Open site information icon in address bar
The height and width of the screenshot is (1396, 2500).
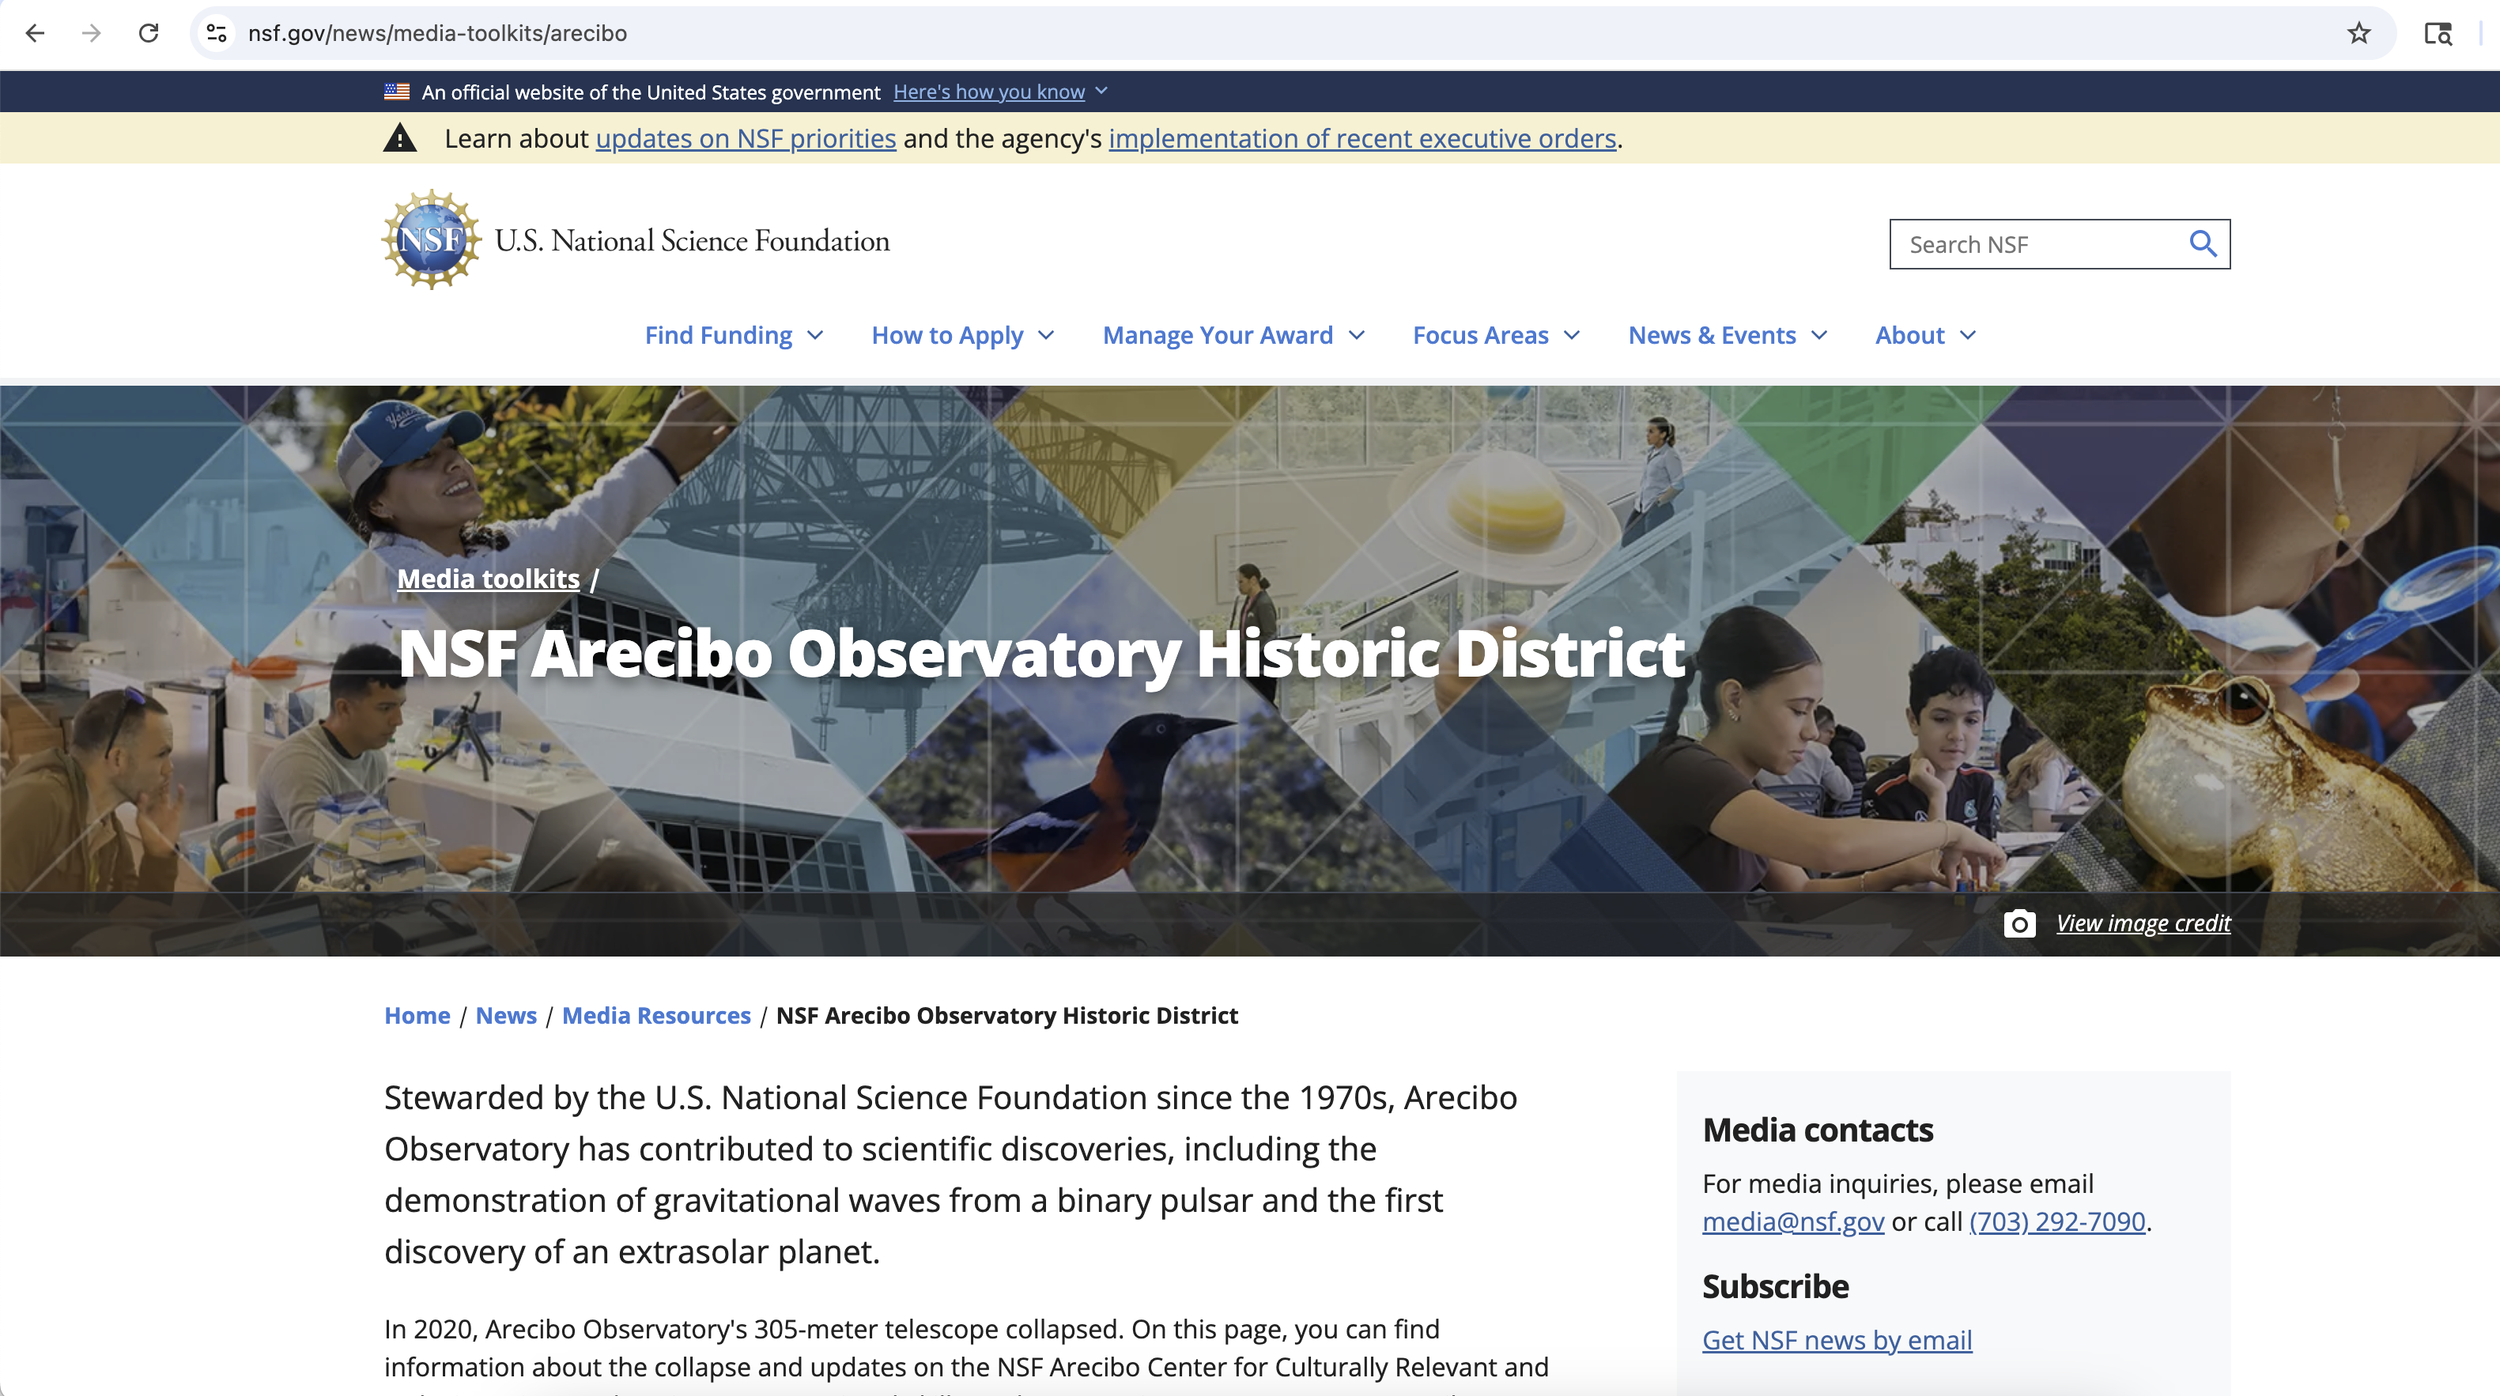pos(216,33)
